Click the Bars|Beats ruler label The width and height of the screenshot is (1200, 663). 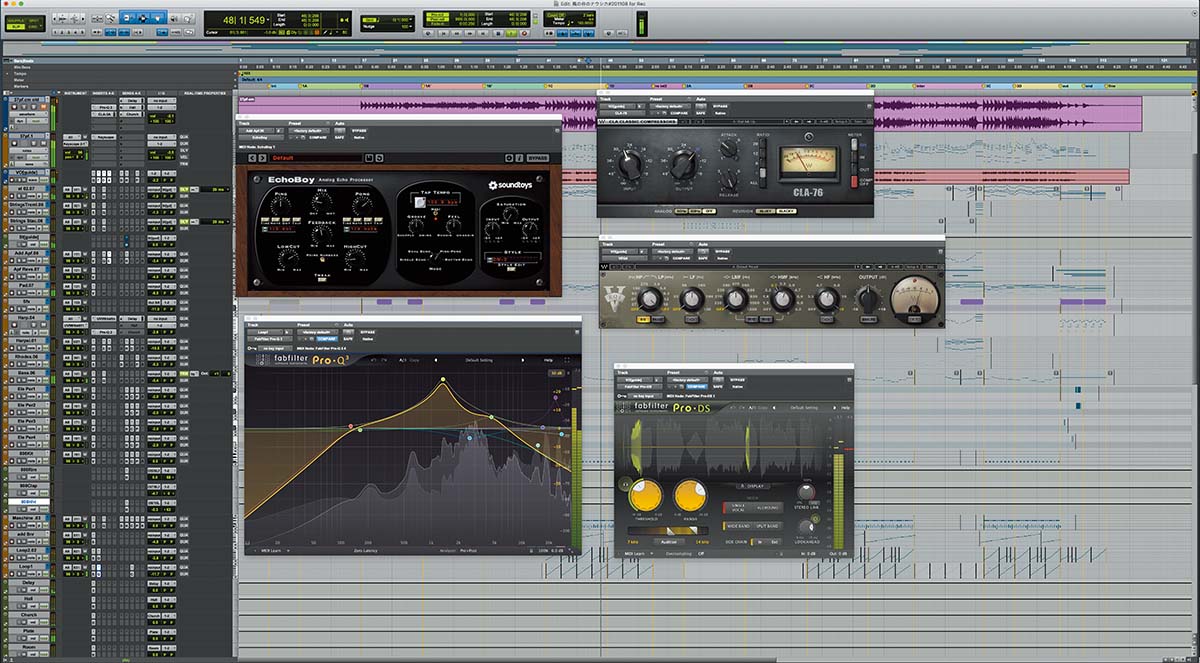23,60
